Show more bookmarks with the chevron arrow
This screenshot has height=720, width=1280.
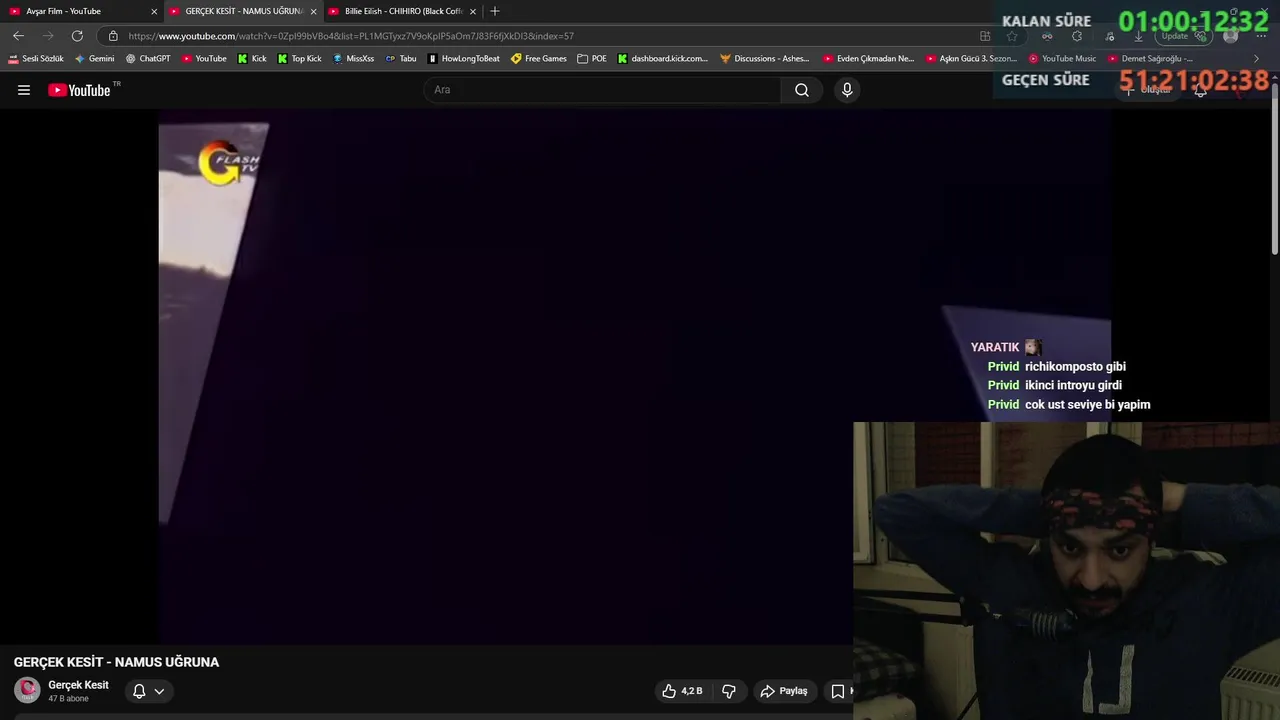click(1257, 59)
